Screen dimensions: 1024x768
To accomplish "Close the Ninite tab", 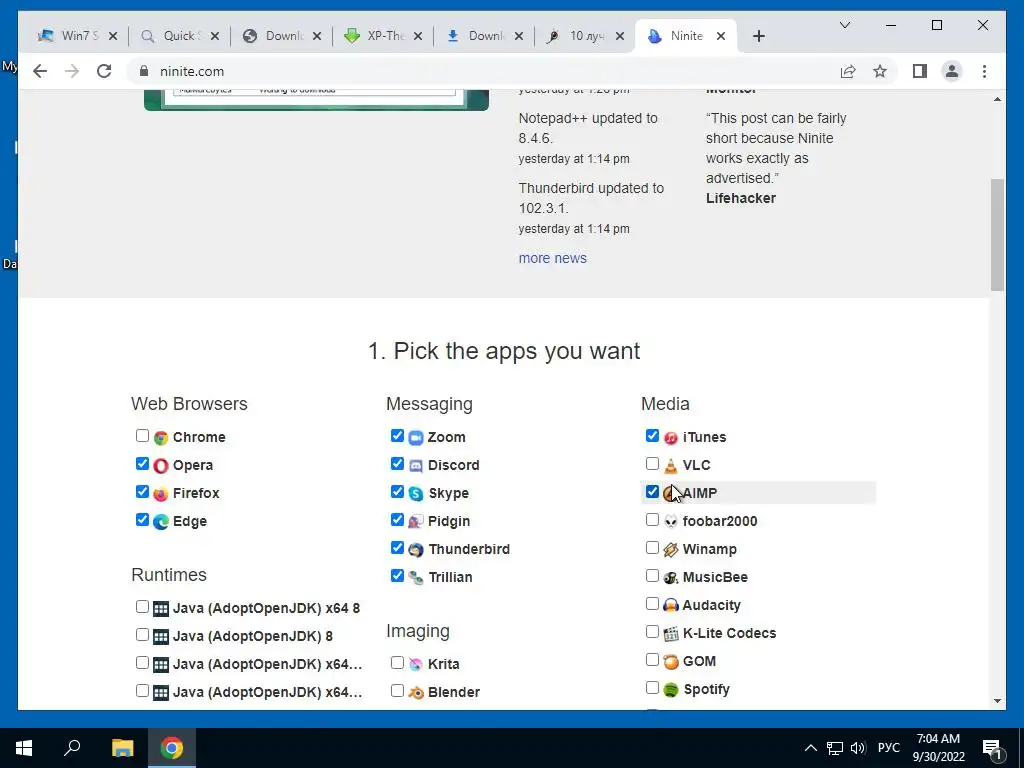I will [x=721, y=36].
